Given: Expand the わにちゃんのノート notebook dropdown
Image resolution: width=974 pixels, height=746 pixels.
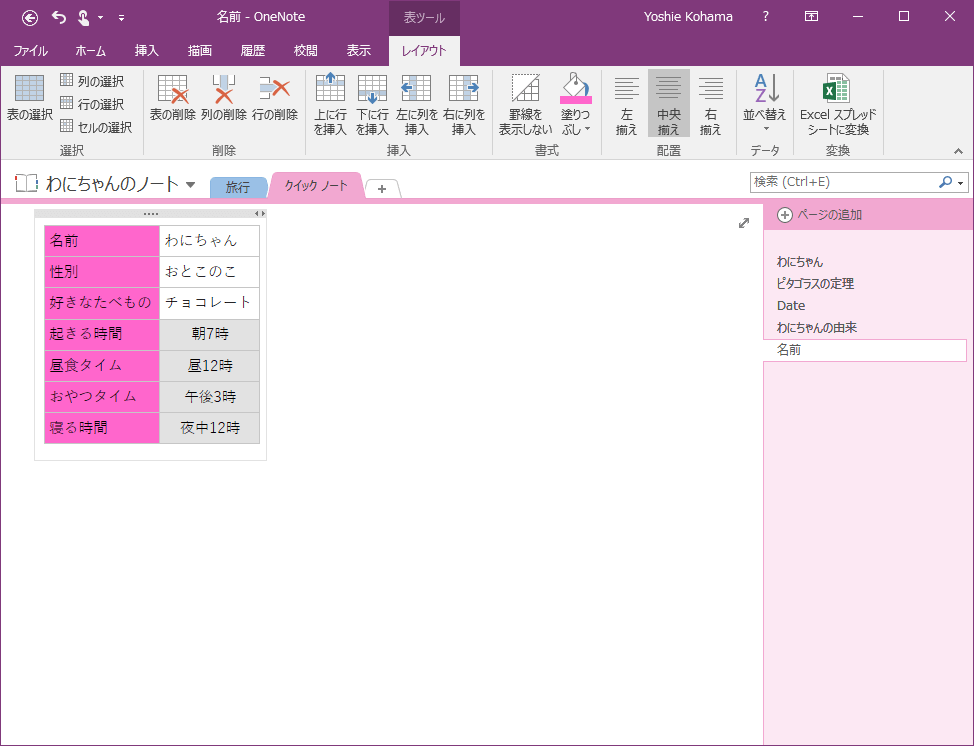Looking at the screenshot, I should (190, 184).
